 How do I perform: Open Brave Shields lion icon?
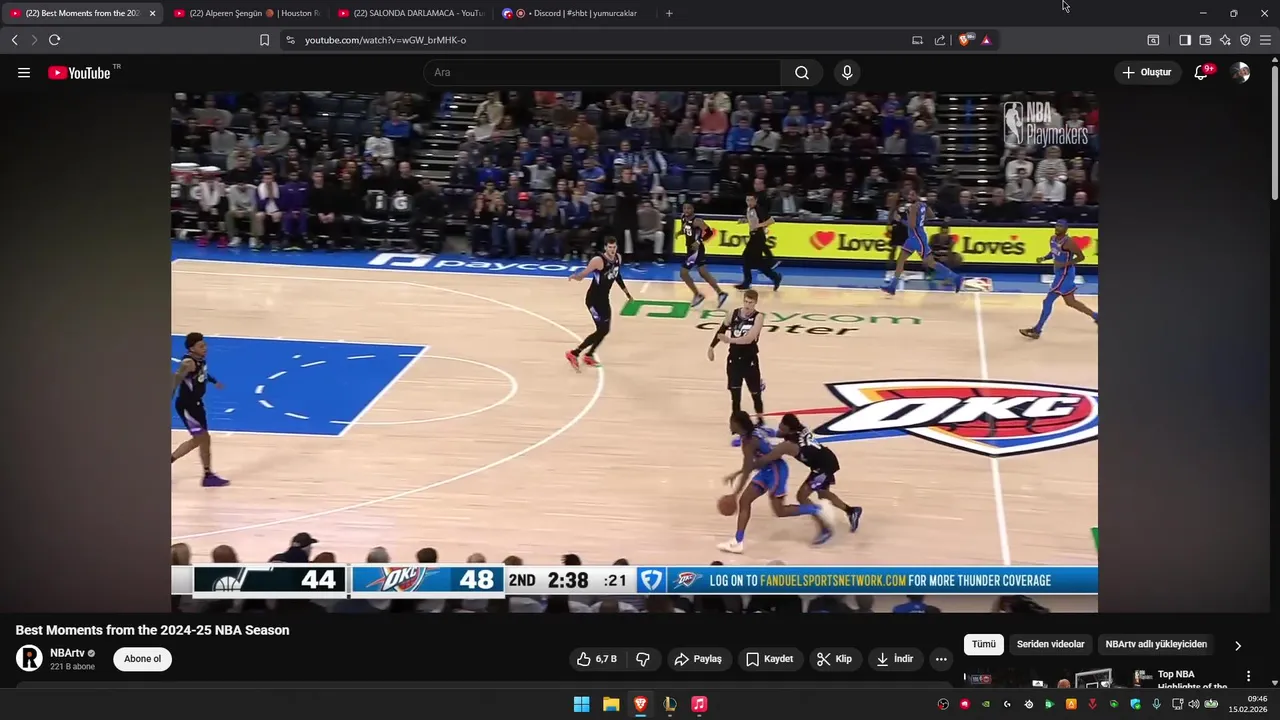point(965,40)
